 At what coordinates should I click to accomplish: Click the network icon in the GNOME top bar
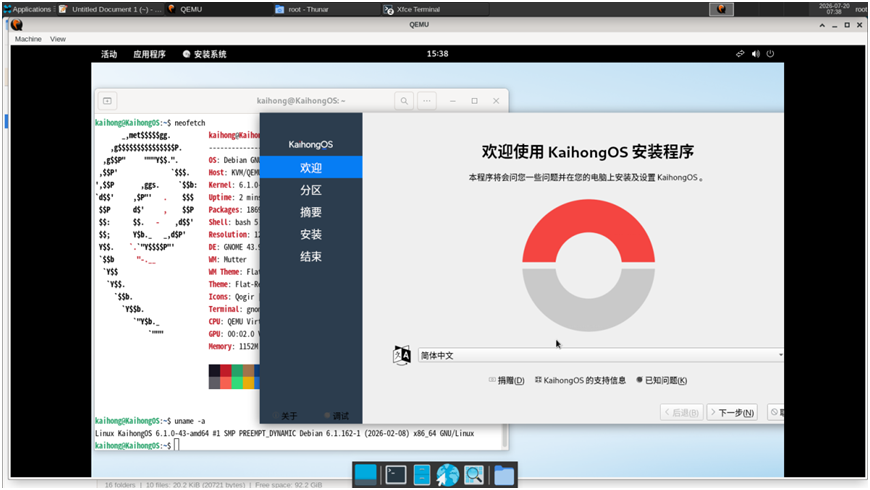tap(740, 54)
